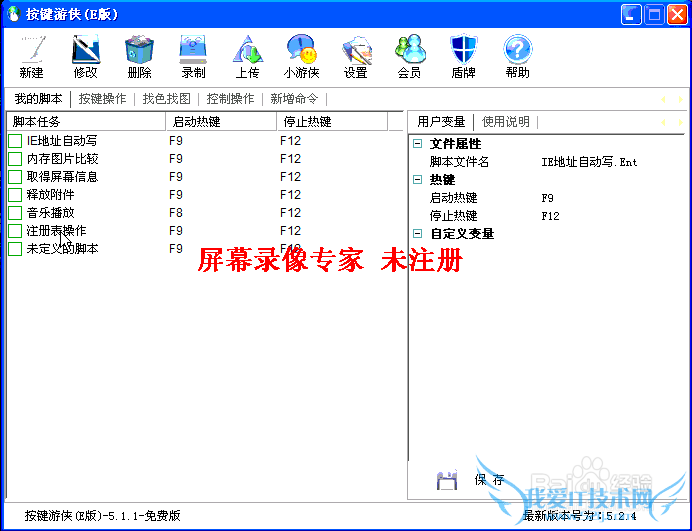Click the 保存 save button label
Screen dimensions: 692x531
(x=489, y=480)
